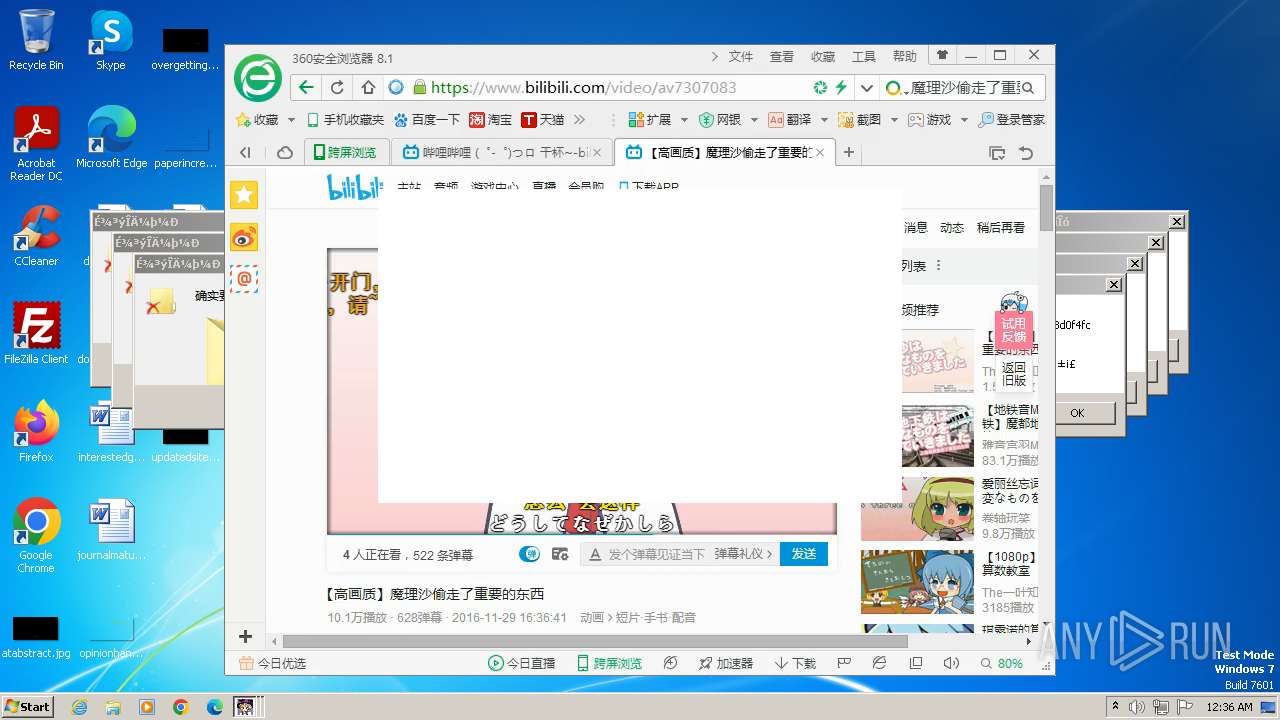This screenshot has width=1280, height=720.
Task: Expand the 截图 dropdown arrow
Action: tap(894, 120)
